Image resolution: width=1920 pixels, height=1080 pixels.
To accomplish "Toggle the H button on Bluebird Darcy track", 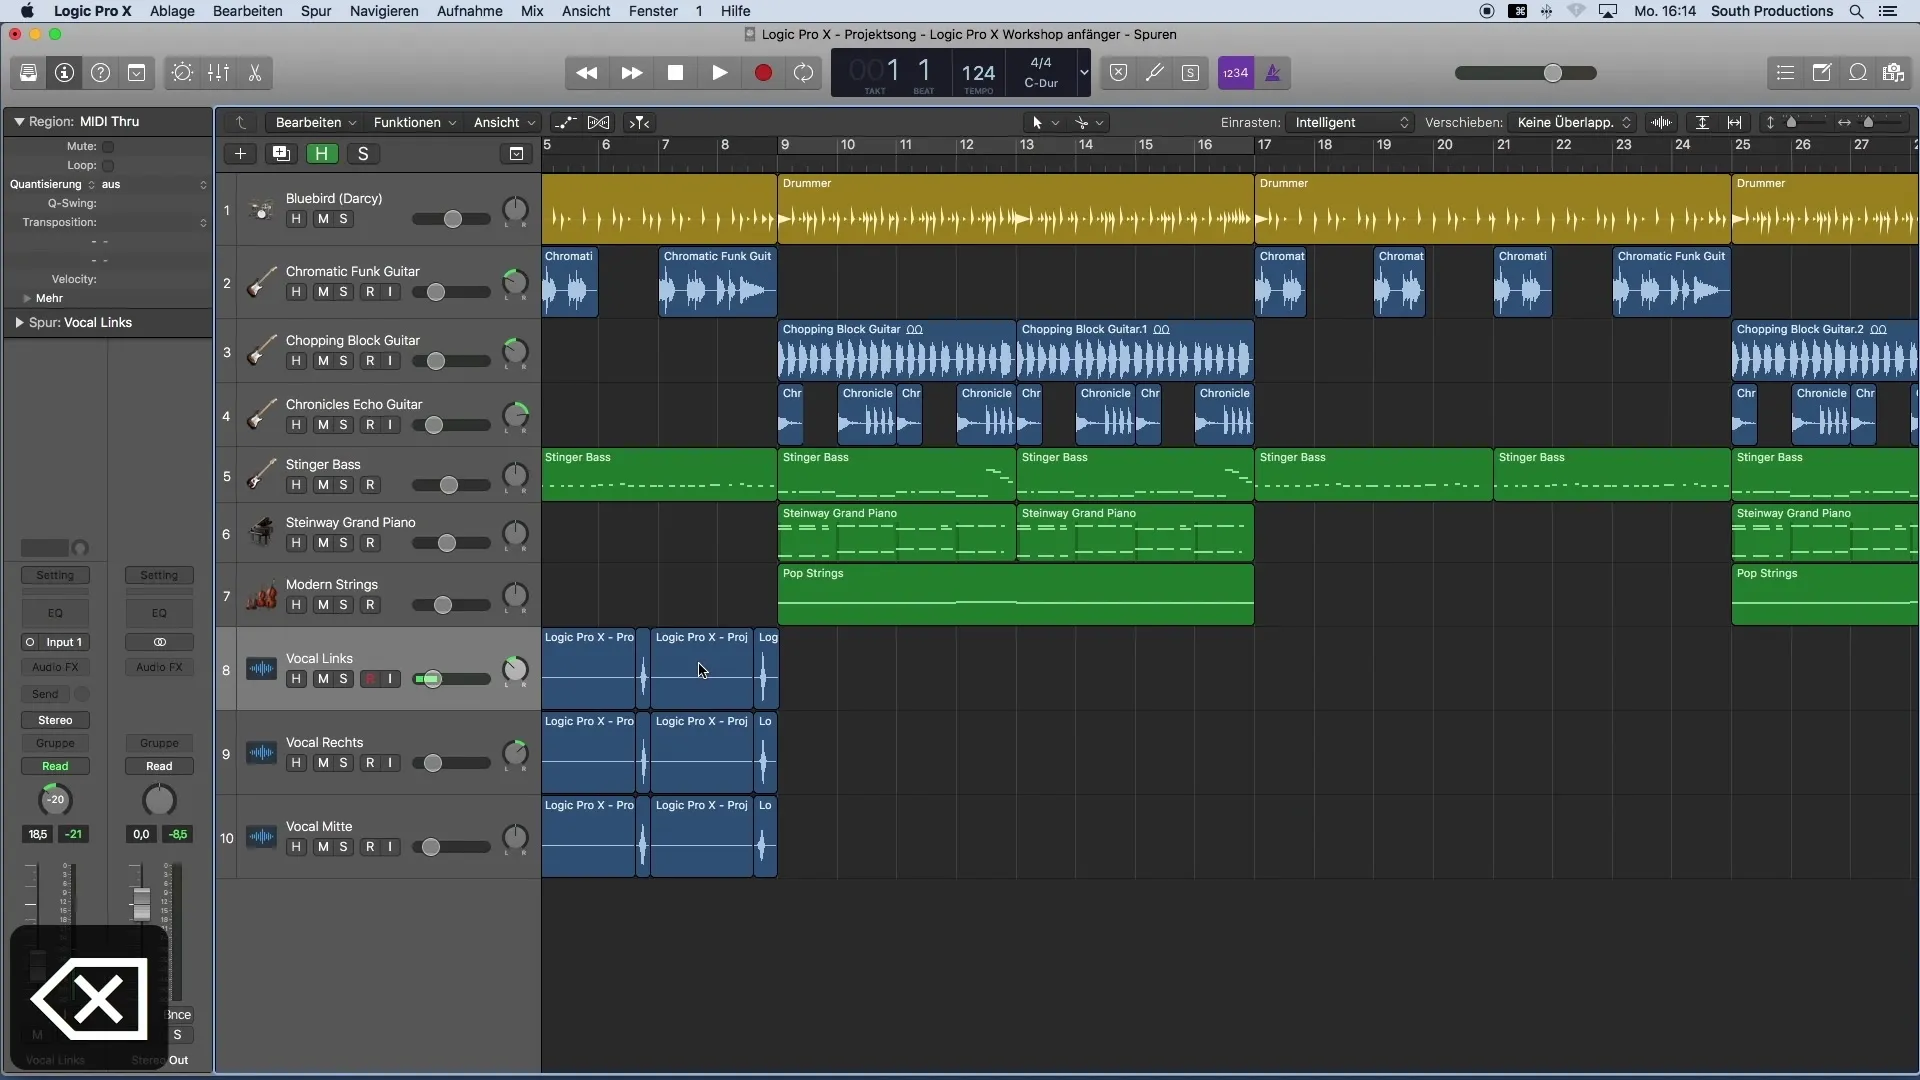I will pos(295,219).
